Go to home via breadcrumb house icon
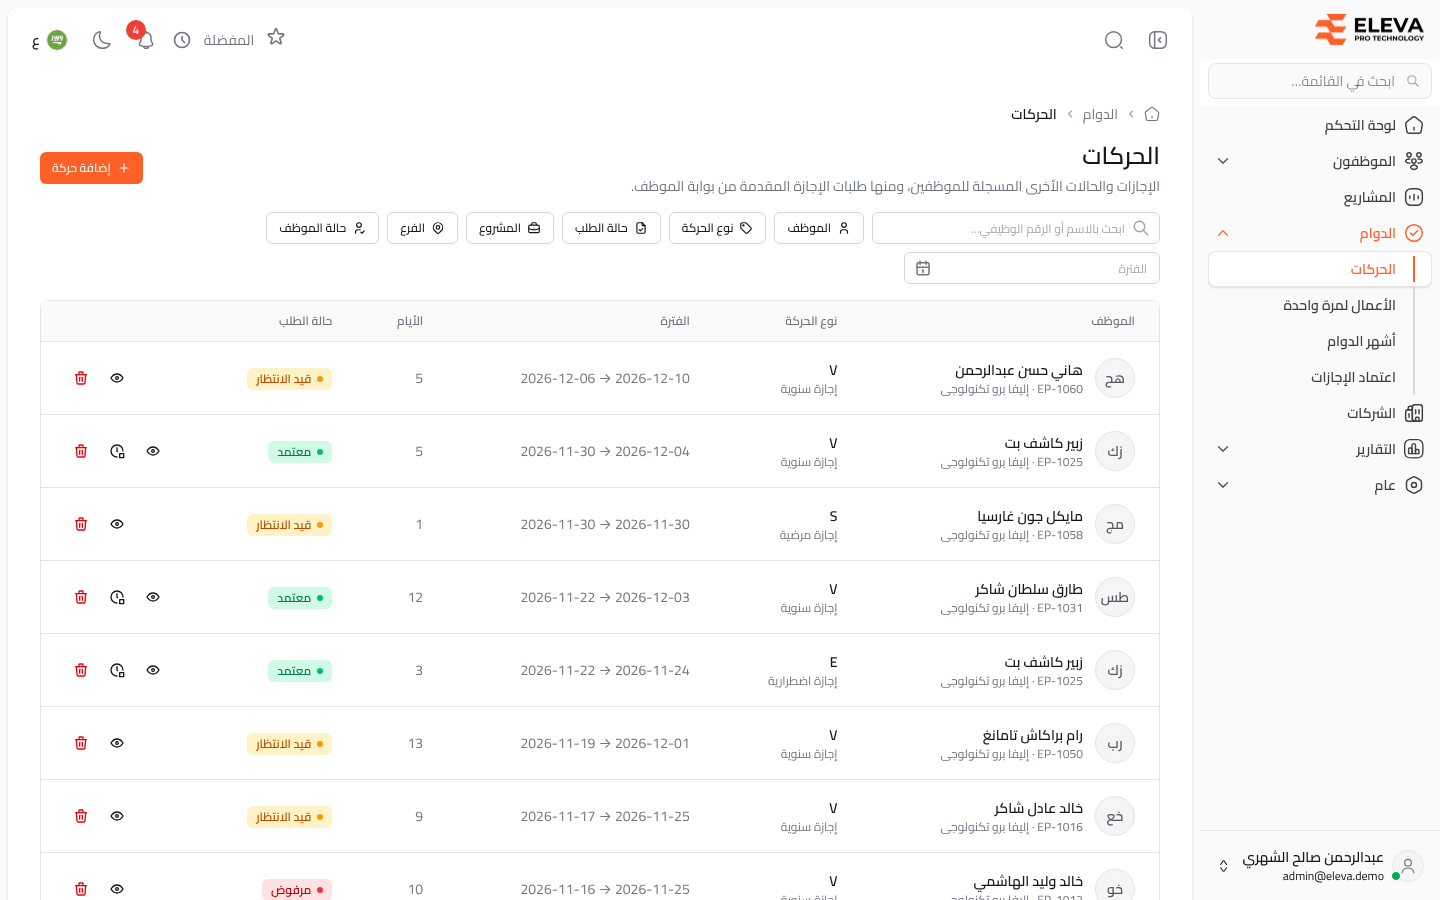 tap(1152, 114)
